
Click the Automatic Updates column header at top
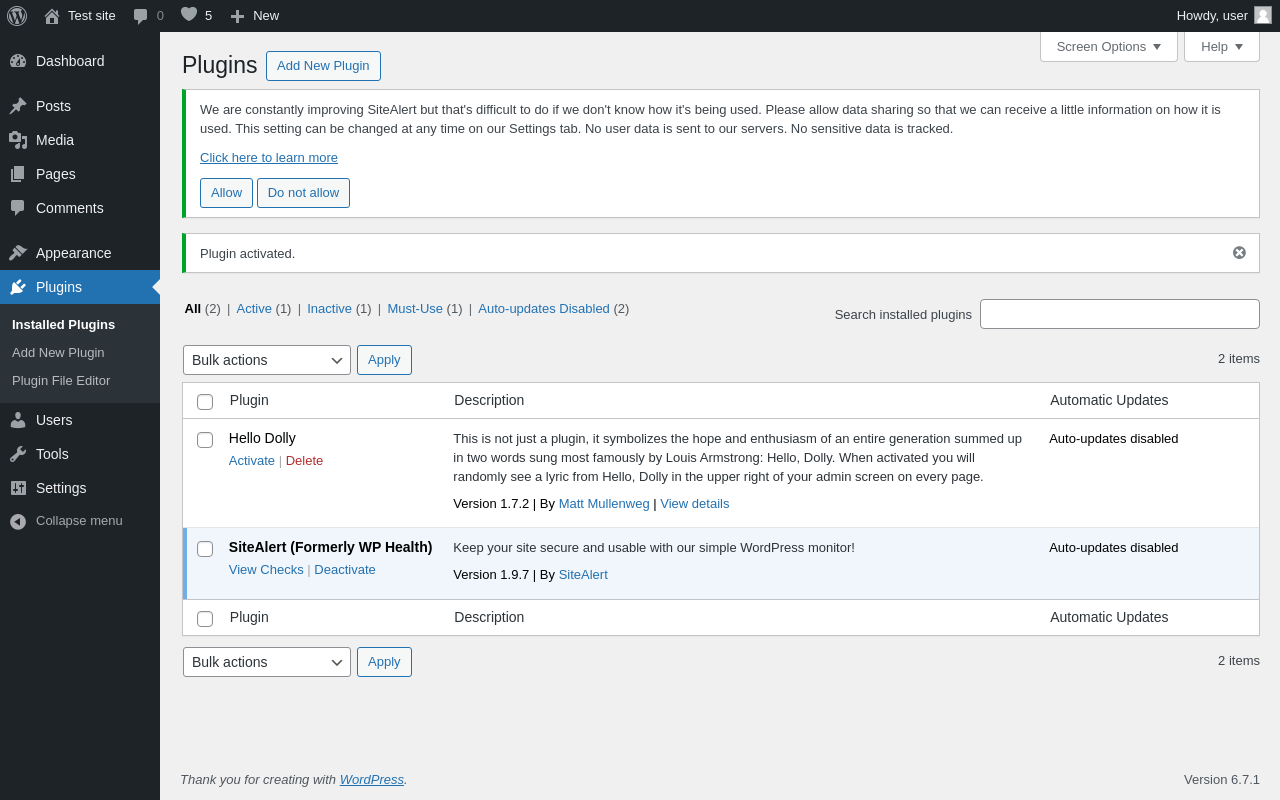point(1109,400)
